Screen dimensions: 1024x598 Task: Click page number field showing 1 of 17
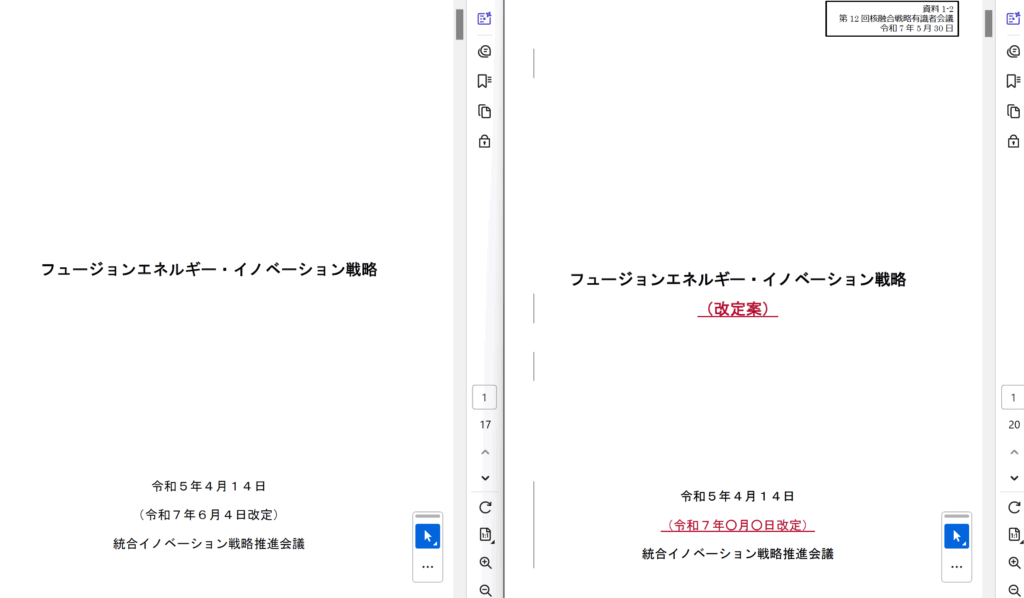pos(485,398)
